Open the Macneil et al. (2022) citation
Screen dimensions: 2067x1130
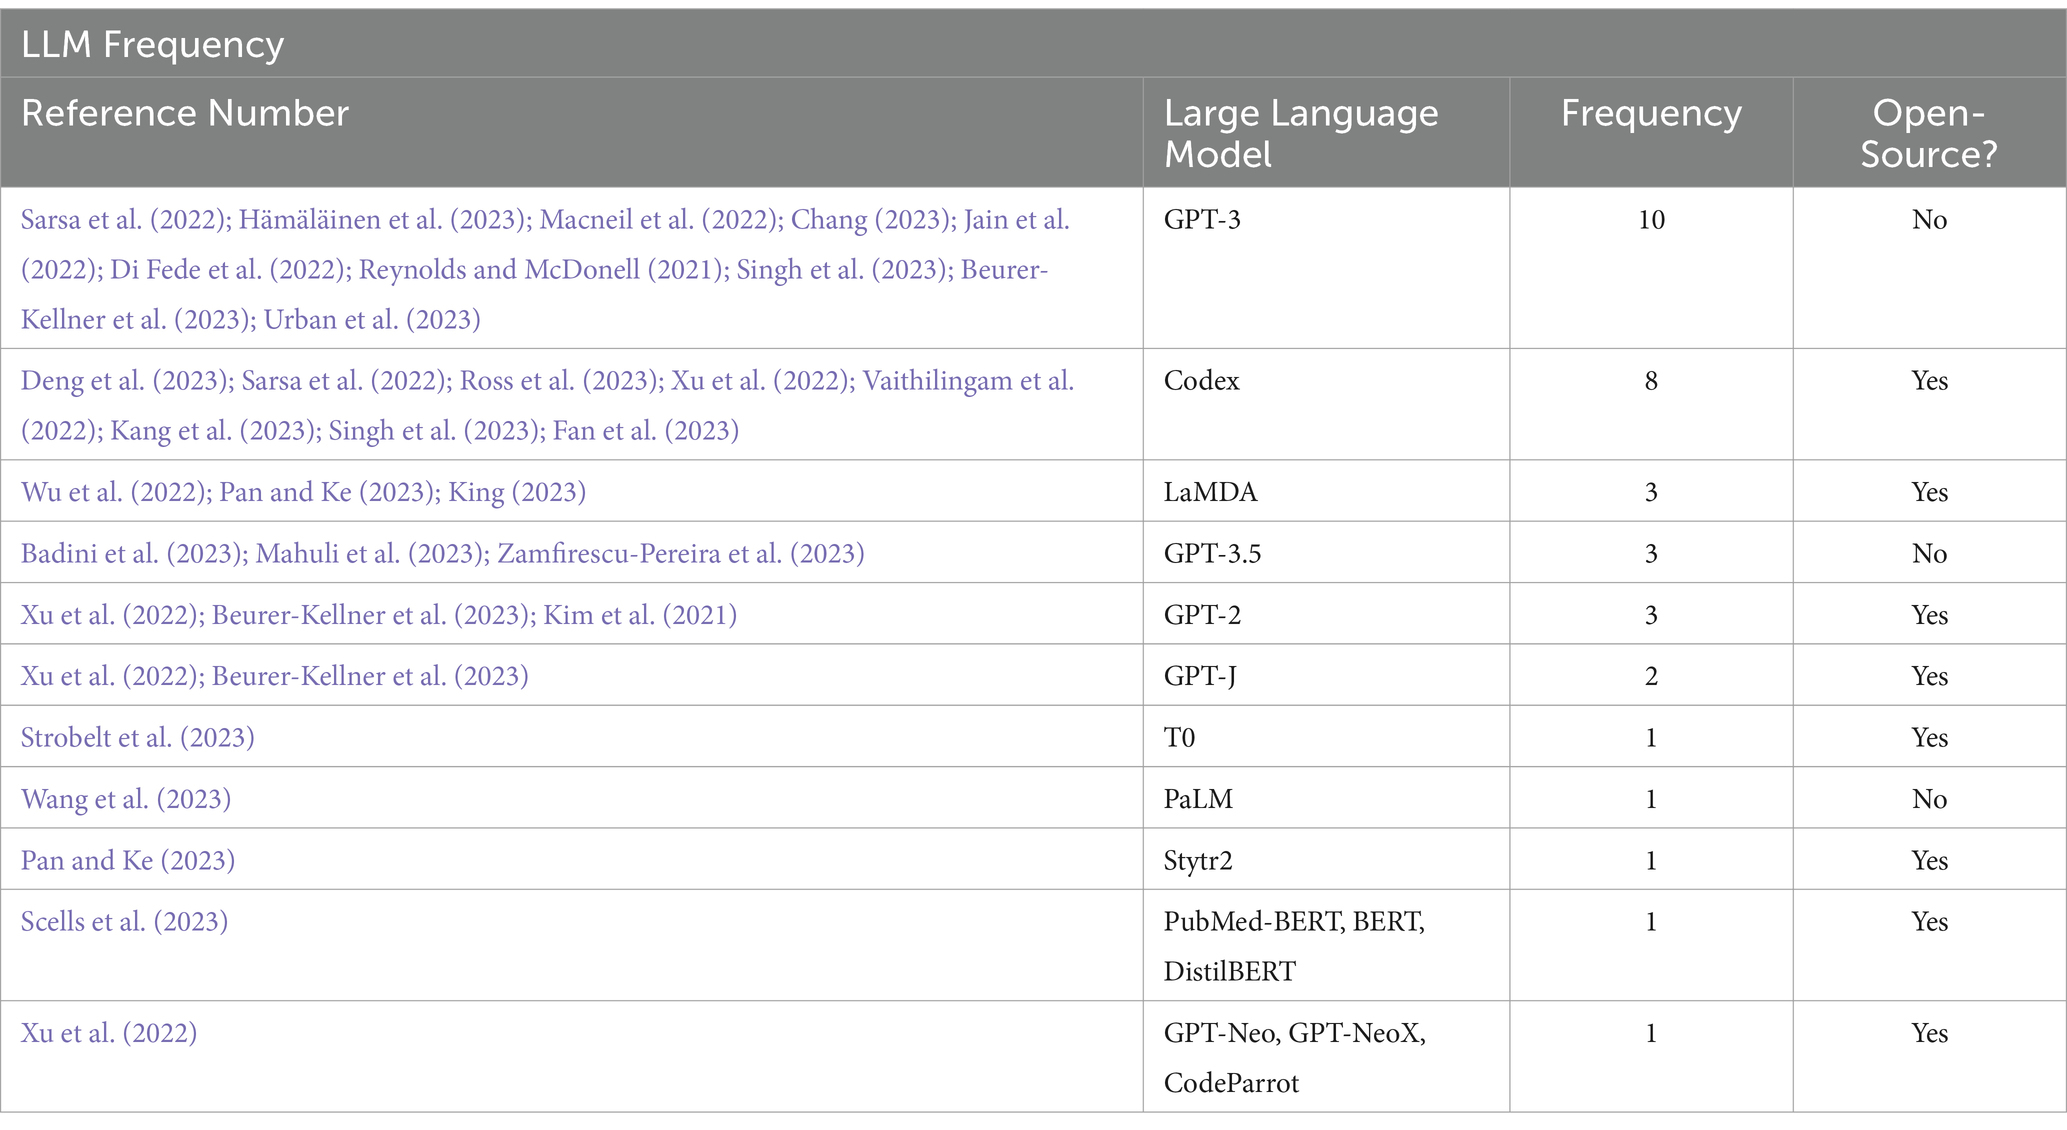(661, 220)
